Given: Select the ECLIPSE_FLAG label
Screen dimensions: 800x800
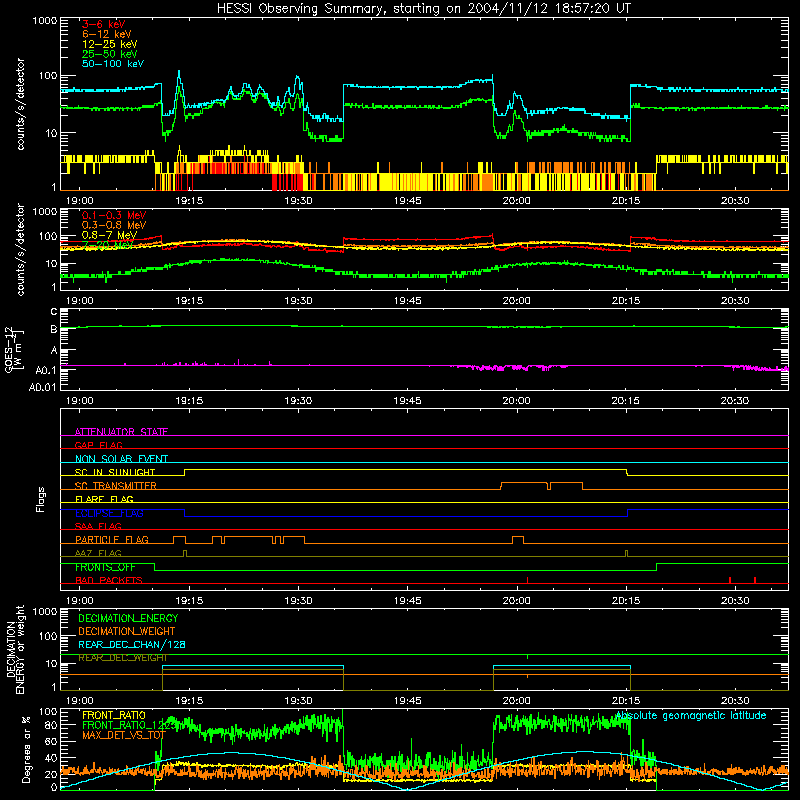Looking at the screenshot, I should (109, 513).
